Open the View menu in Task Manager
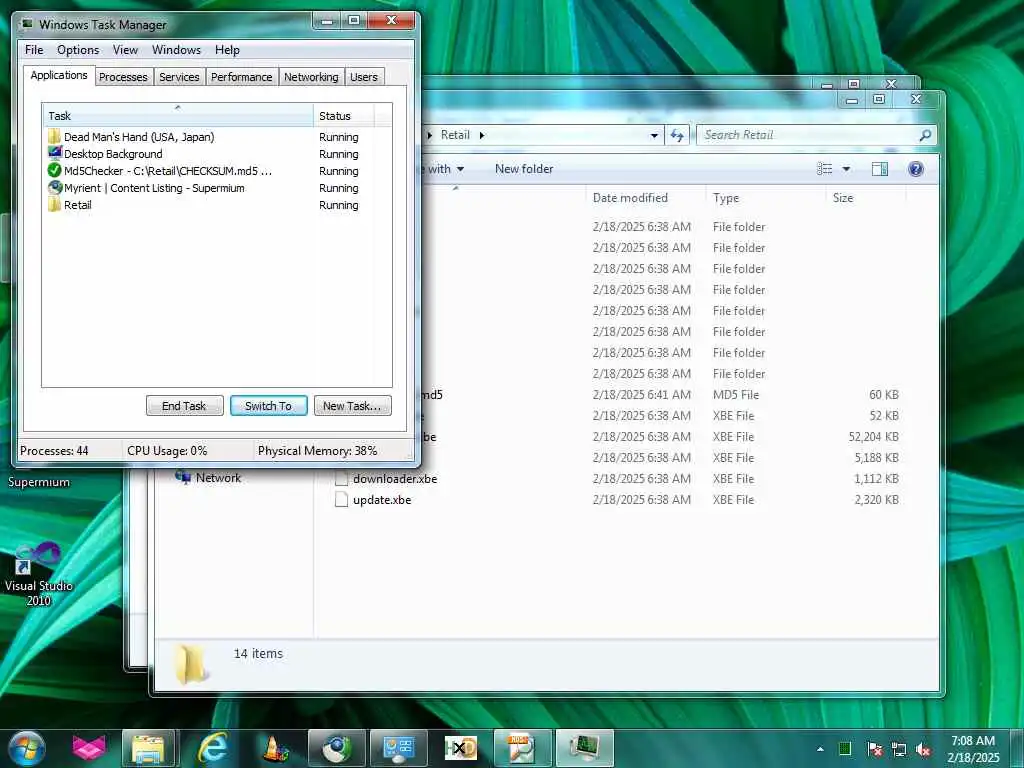The height and width of the screenshot is (768, 1024). point(125,50)
